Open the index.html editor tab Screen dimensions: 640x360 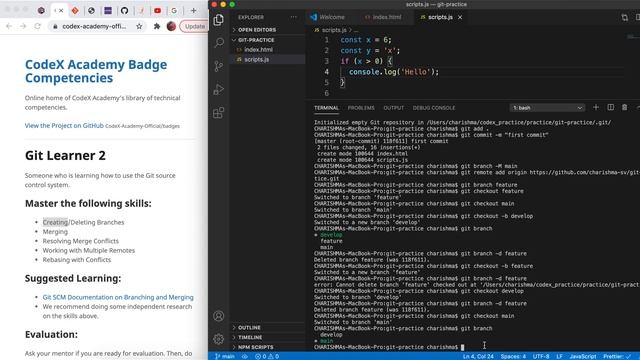point(383,17)
